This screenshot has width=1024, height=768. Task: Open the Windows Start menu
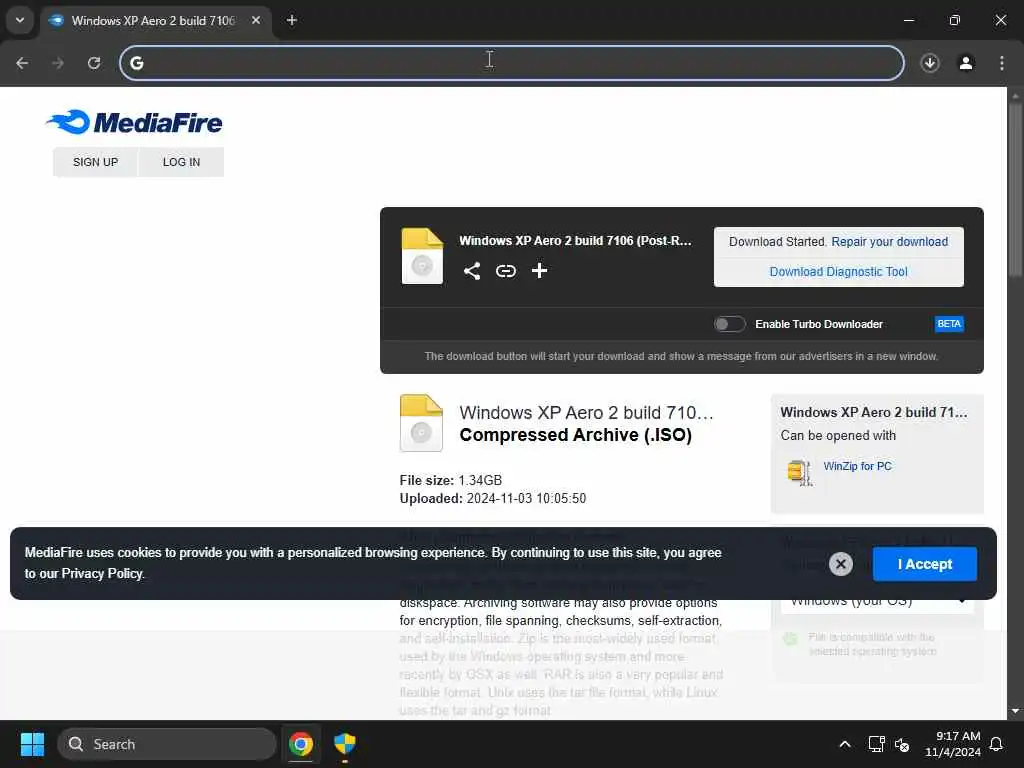pyautogui.click(x=32, y=744)
